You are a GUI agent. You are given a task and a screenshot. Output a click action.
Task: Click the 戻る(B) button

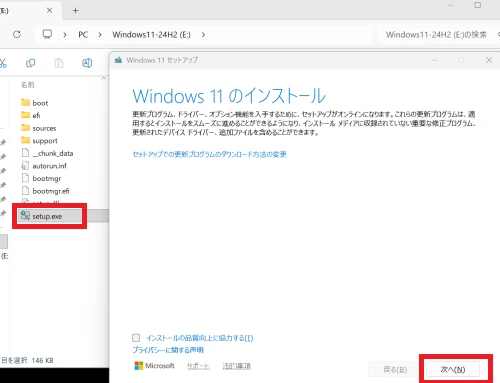(395, 369)
